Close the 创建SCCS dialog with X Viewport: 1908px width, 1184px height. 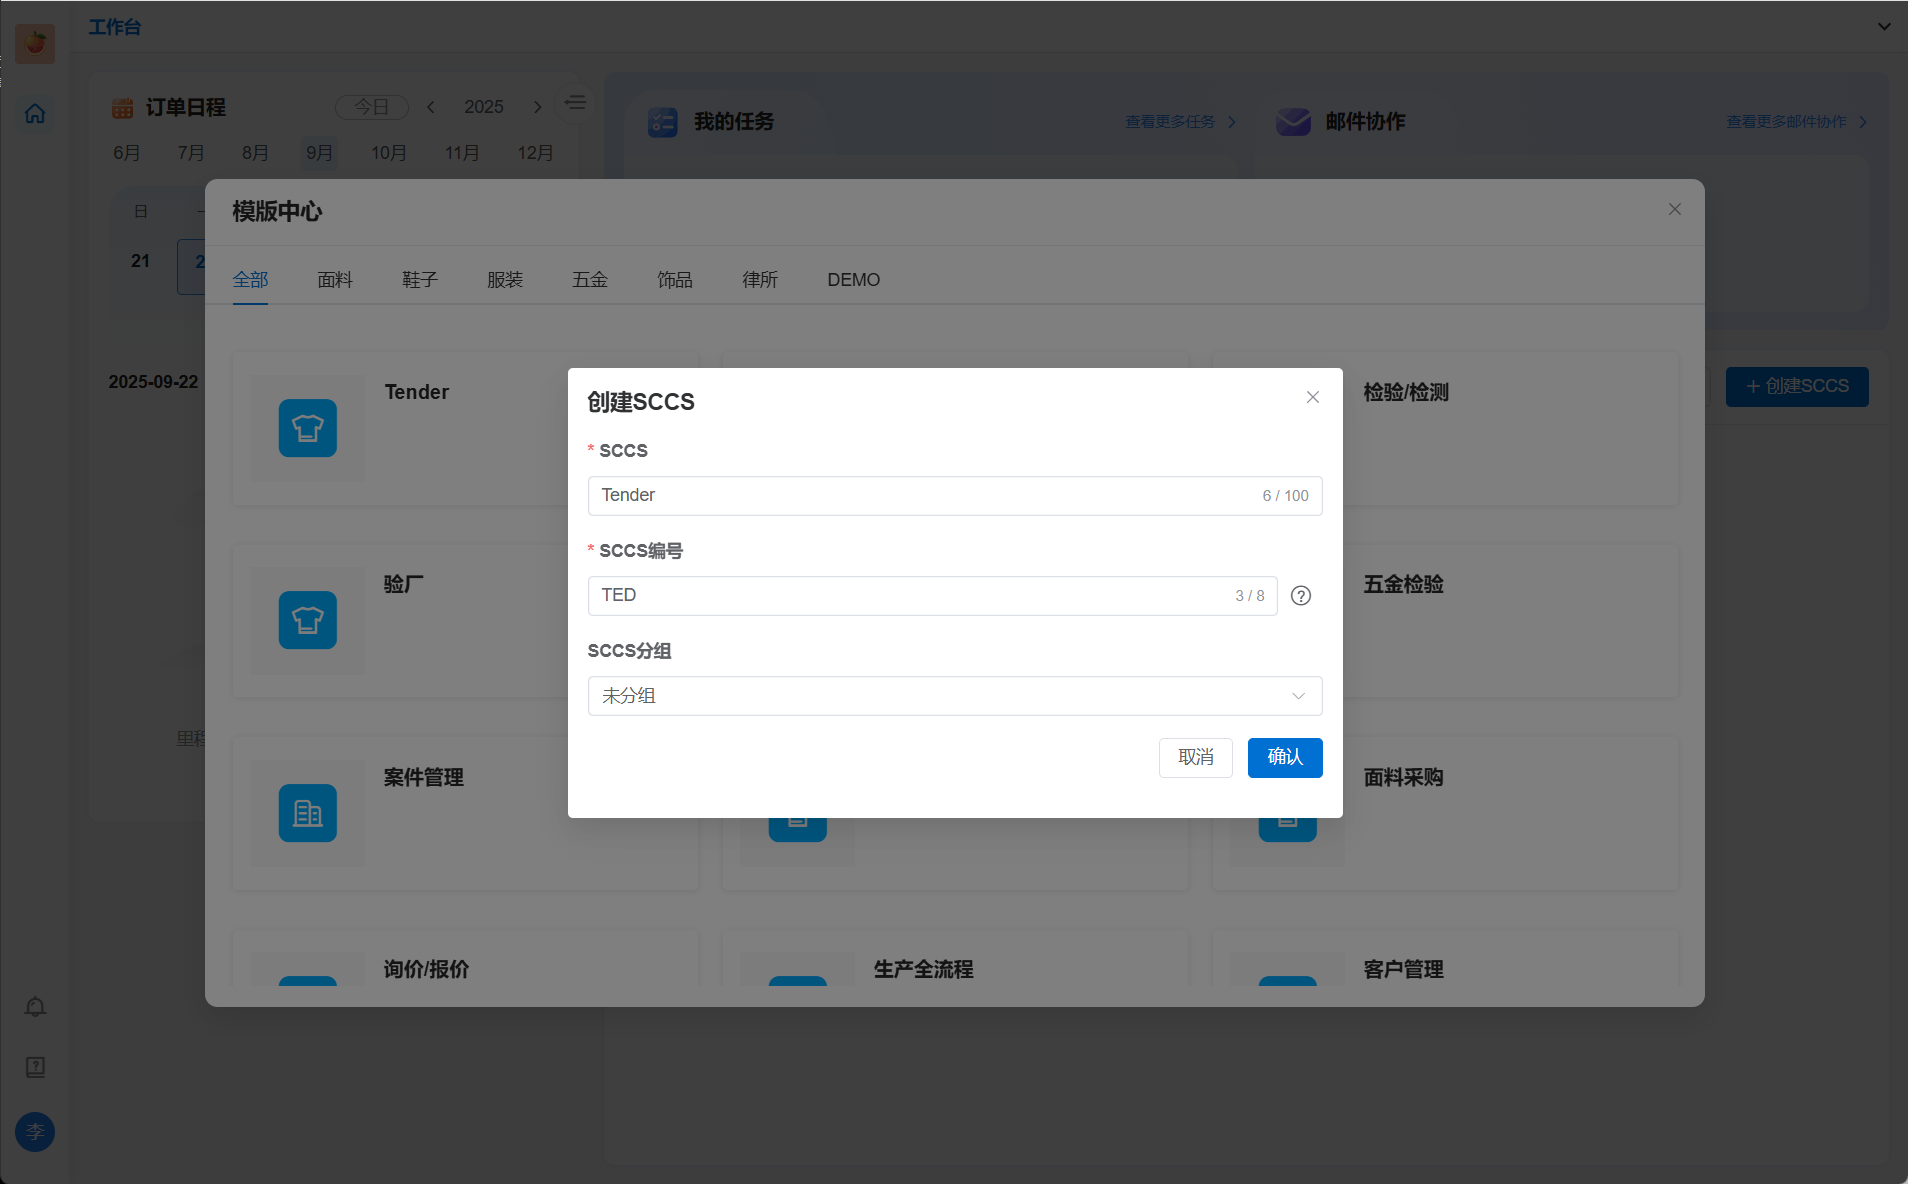pos(1312,397)
